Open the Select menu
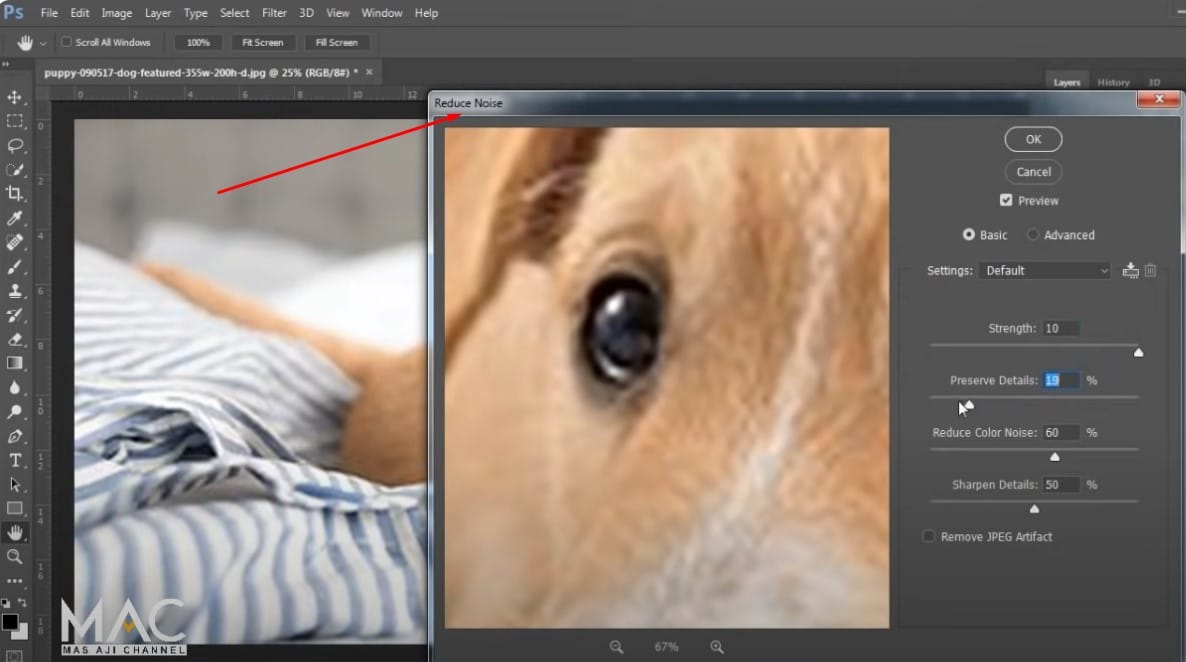Image resolution: width=1186 pixels, height=662 pixels. tap(234, 13)
